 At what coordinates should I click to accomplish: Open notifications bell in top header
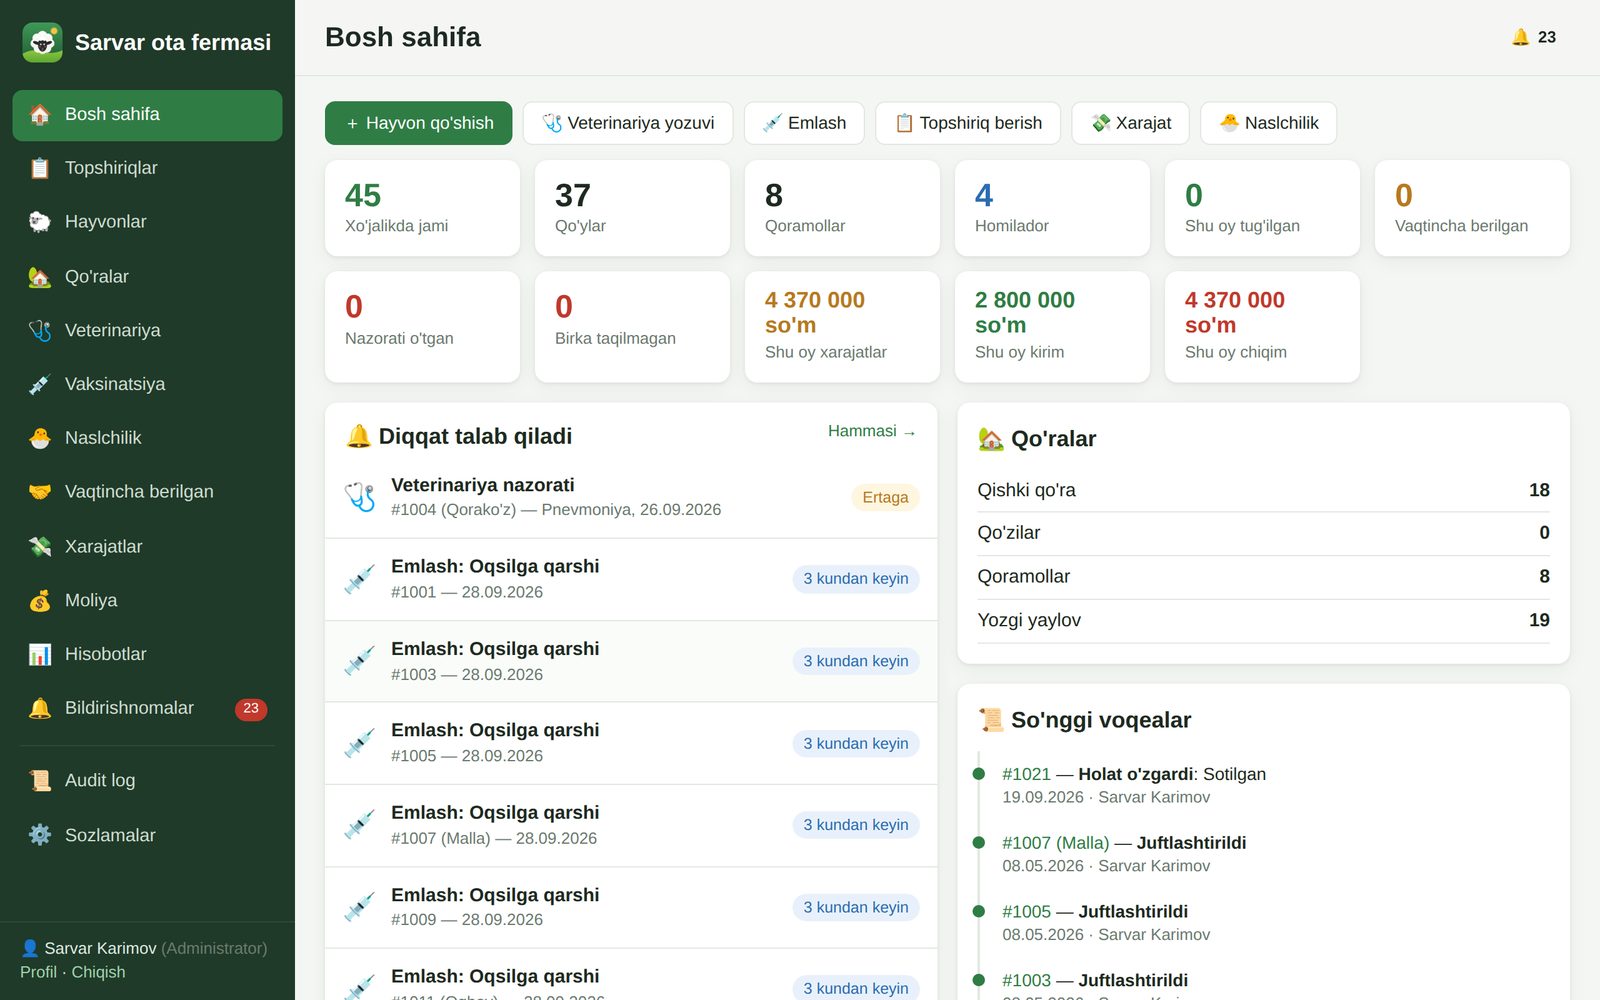click(x=1533, y=37)
